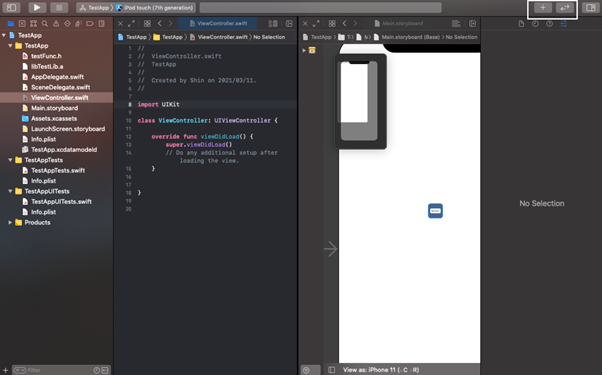The height and width of the screenshot is (375, 602).
Task: Expand the storyboard document outline triangle
Action: click(304, 50)
